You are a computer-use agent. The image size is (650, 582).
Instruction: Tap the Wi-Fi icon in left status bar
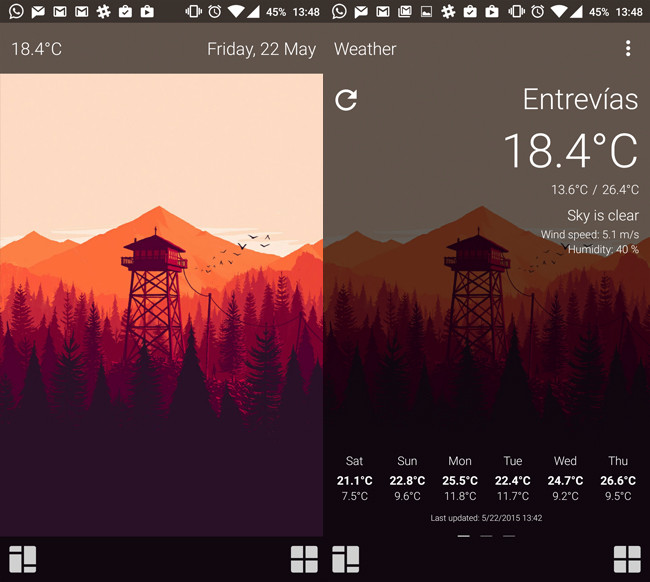click(236, 11)
